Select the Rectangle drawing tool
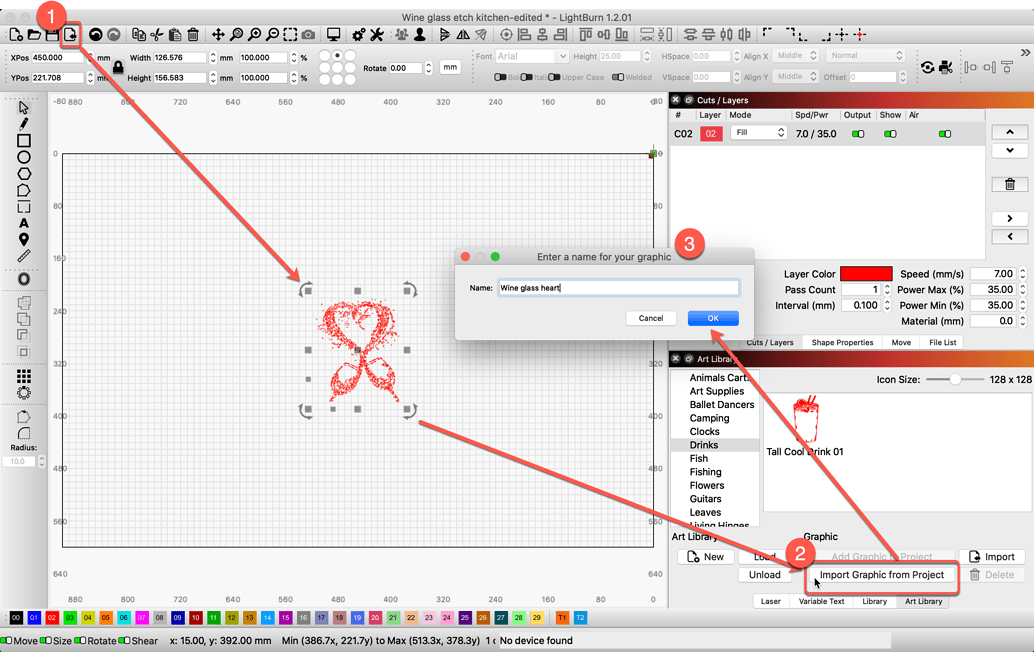 [24, 140]
